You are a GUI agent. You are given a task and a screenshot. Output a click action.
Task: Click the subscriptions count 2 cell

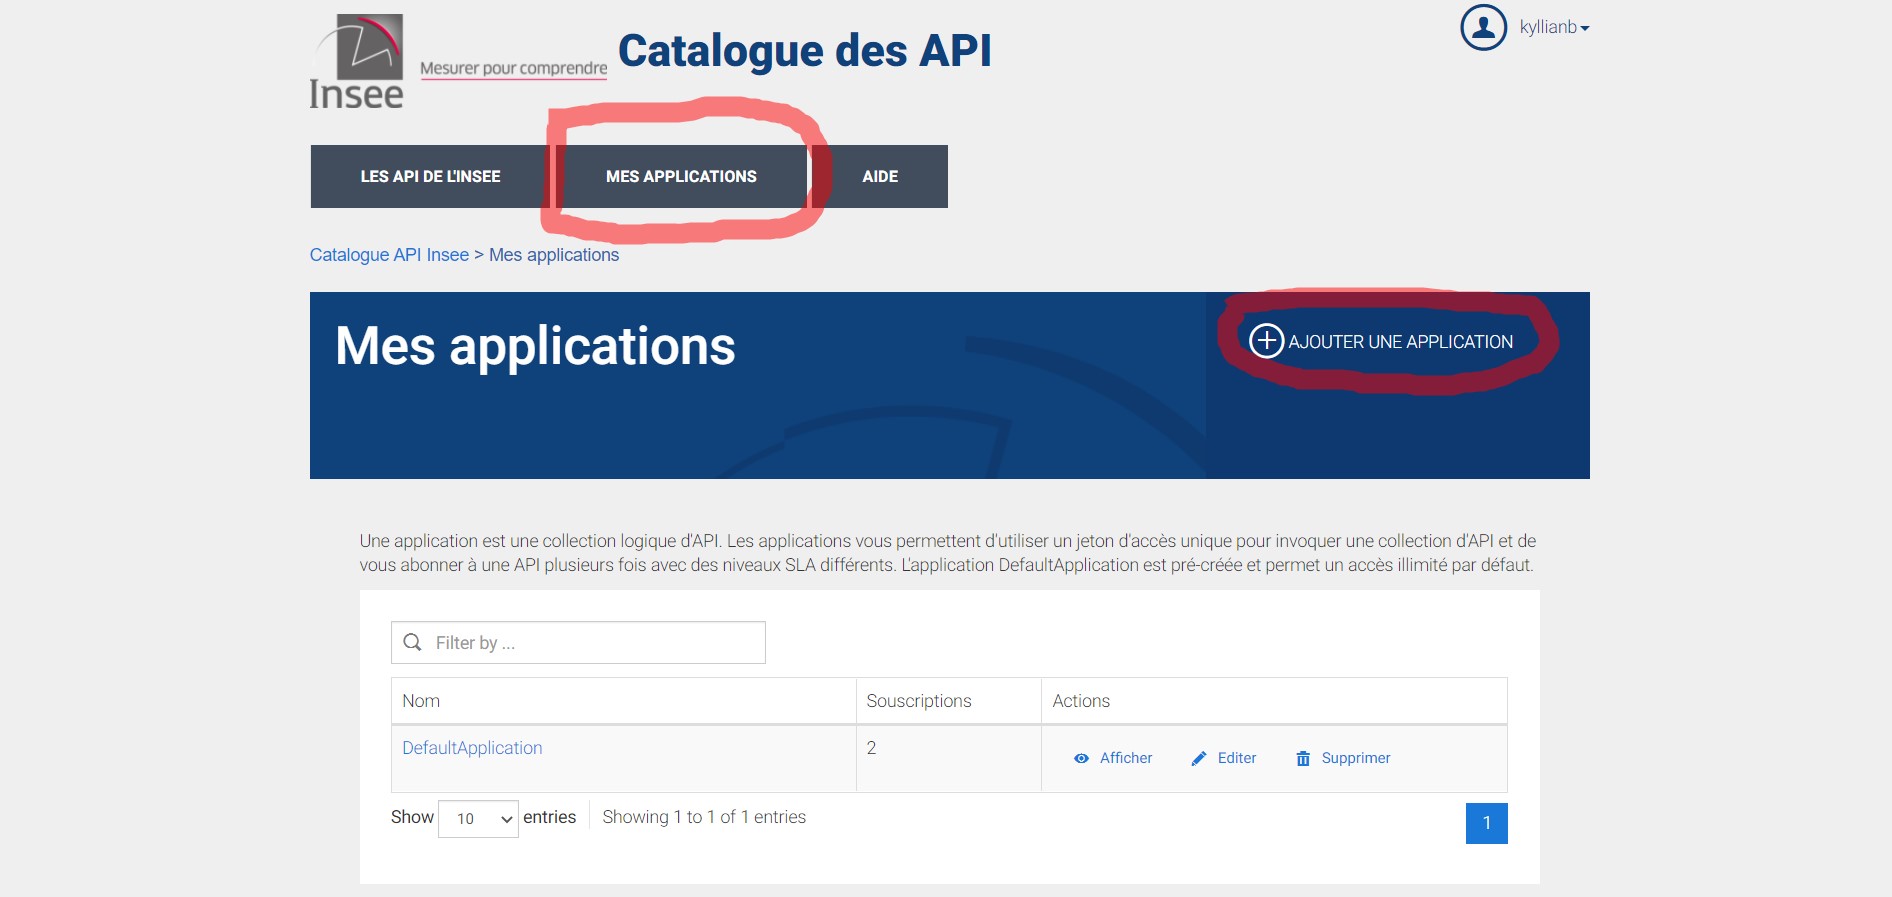point(948,759)
